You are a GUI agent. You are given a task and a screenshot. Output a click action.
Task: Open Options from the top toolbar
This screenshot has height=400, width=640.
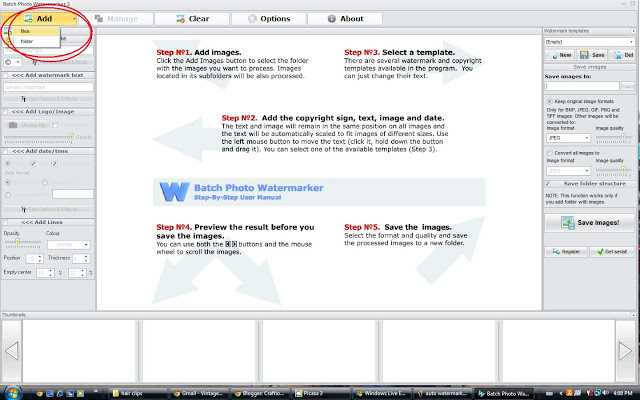(x=269, y=19)
